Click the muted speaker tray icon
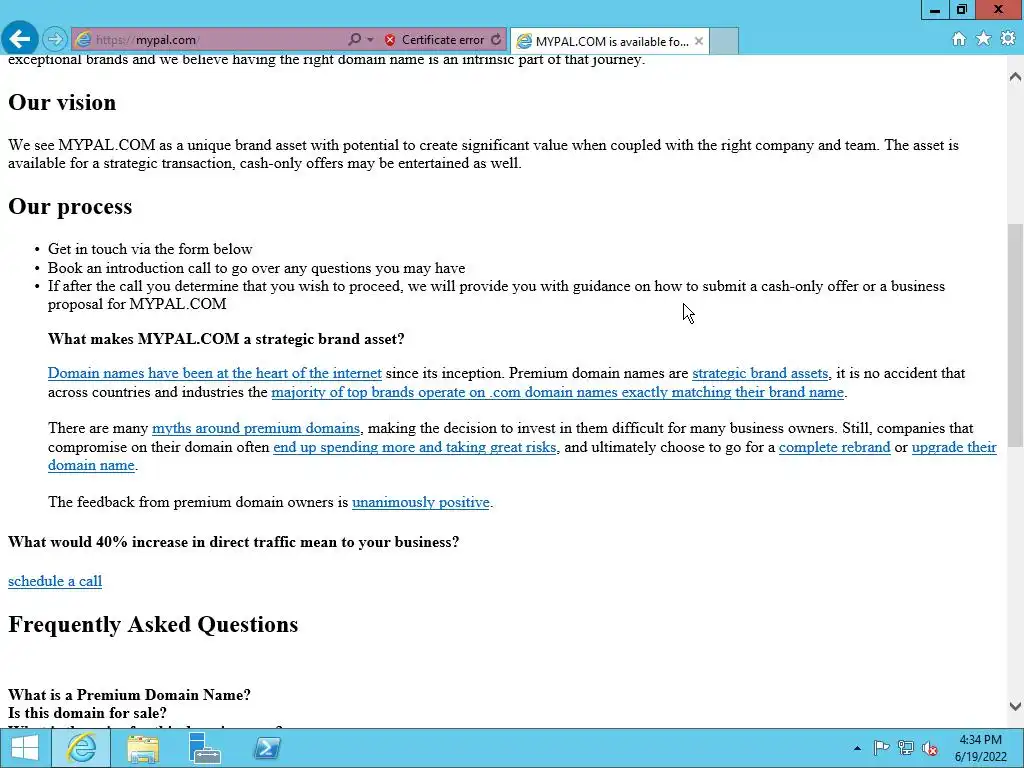Image resolution: width=1024 pixels, height=768 pixels. click(930, 748)
